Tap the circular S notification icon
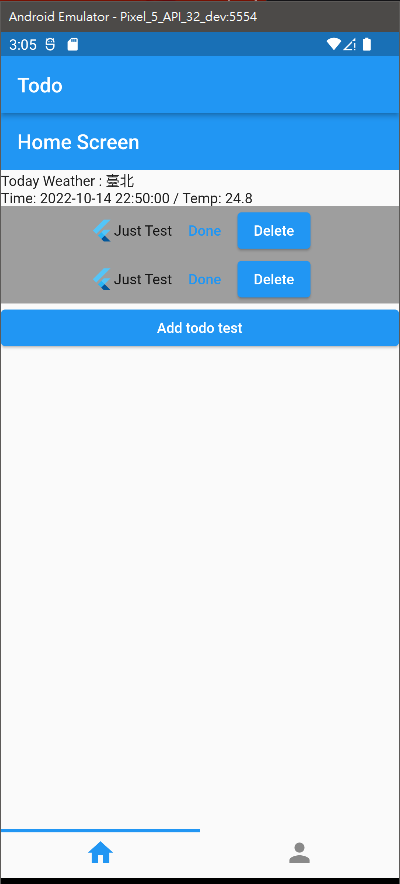Screen dimensions: 400x884 click(50, 45)
